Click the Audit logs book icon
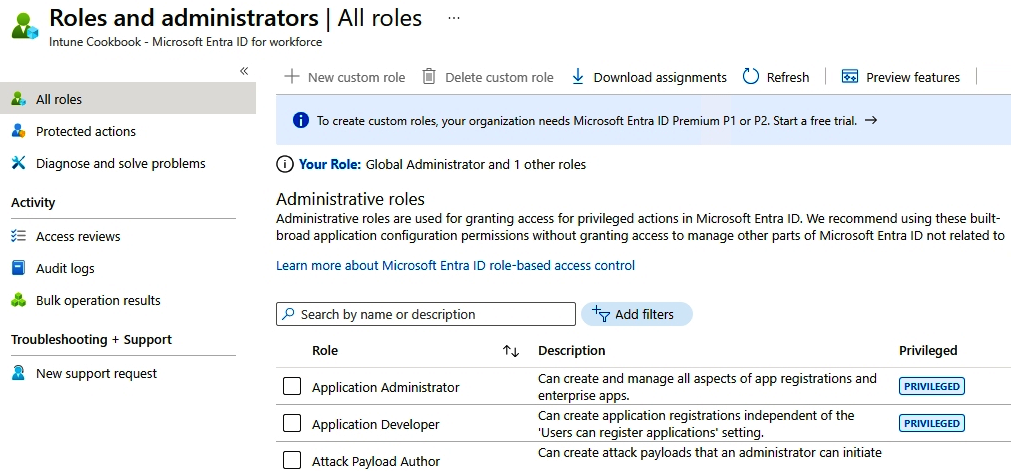Screen dimensions: 1011x471 coord(19,268)
